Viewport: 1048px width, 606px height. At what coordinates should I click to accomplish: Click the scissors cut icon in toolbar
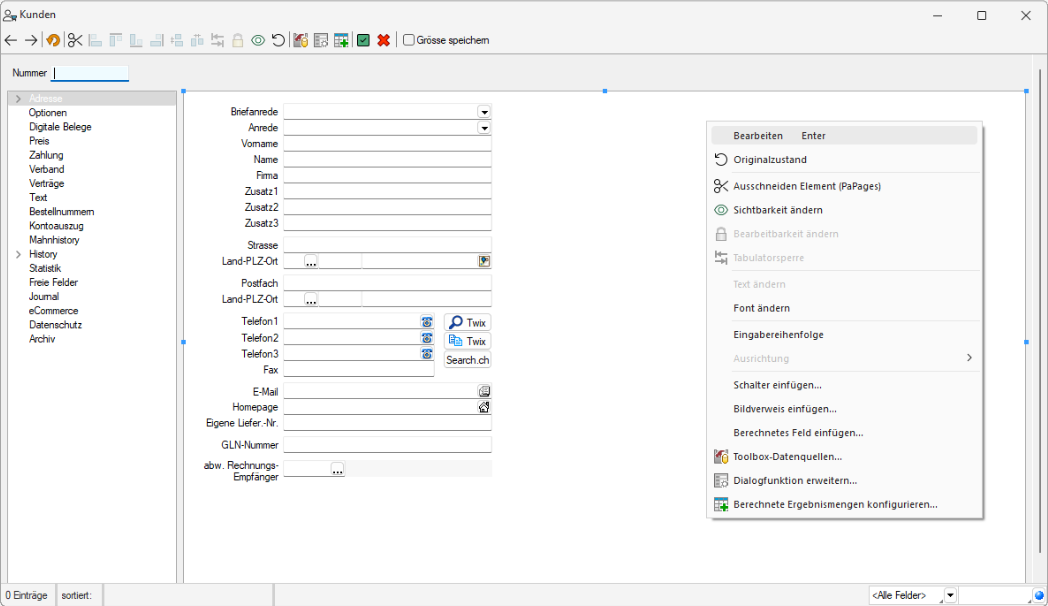click(75, 40)
